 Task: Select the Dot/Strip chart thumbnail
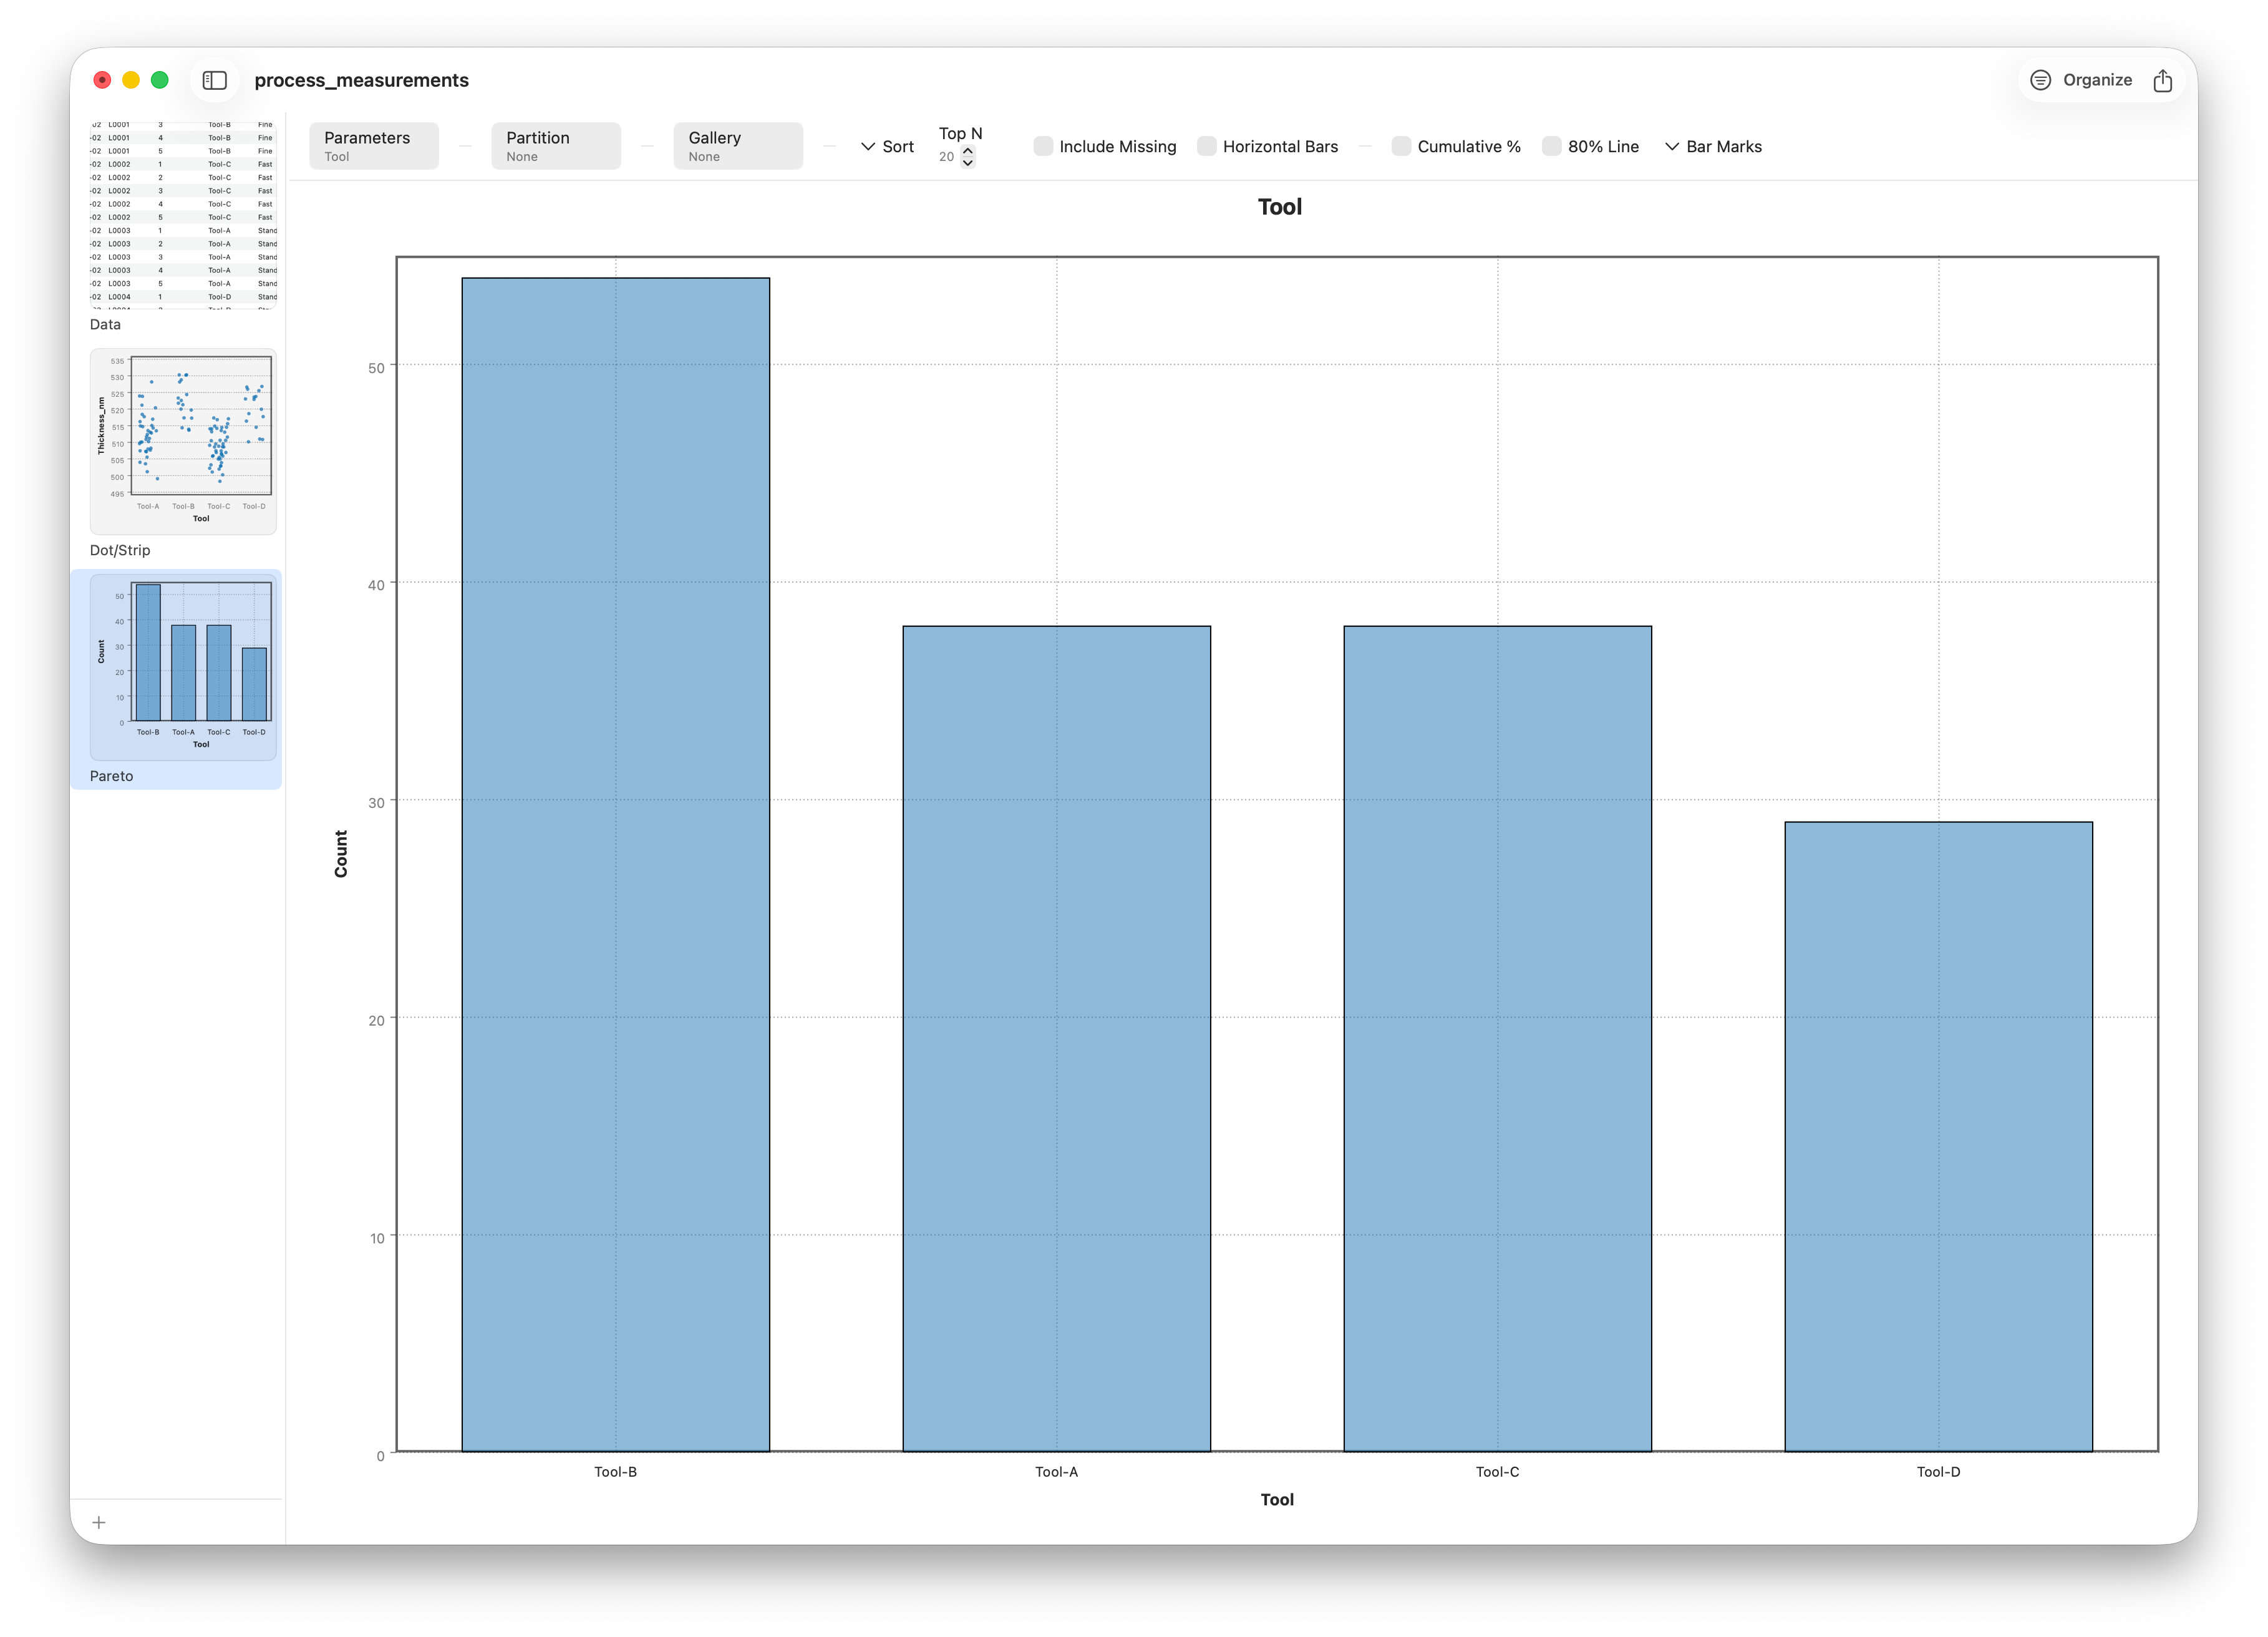click(x=183, y=441)
